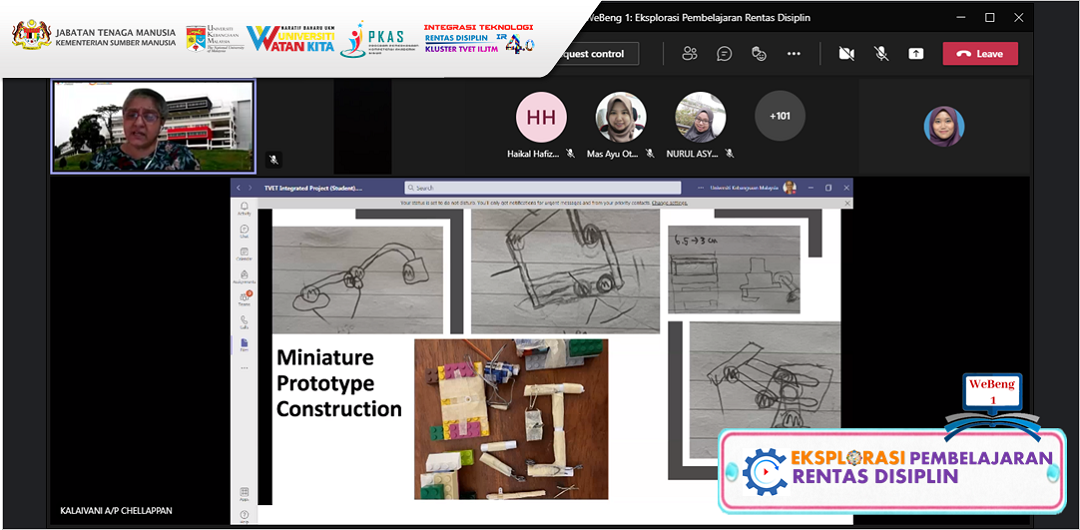Viewport: 1080px width, 530px height.
Task: Open More actions three-dot menu
Action: [x=794, y=54]
